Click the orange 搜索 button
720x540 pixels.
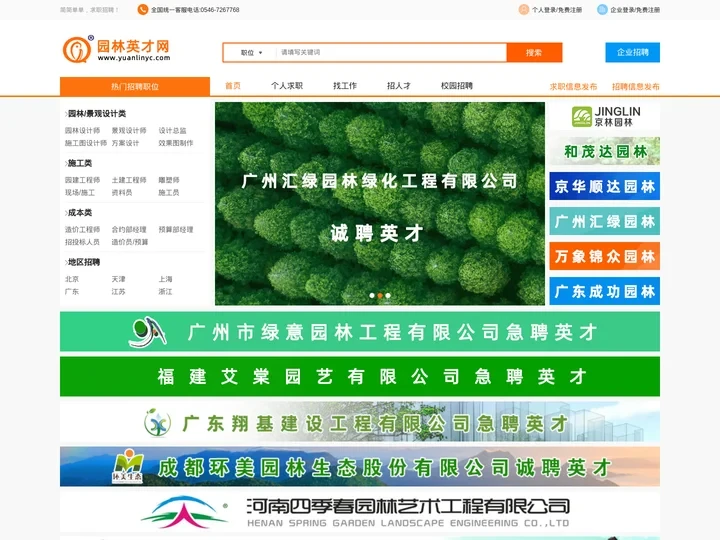coord(534,52)
